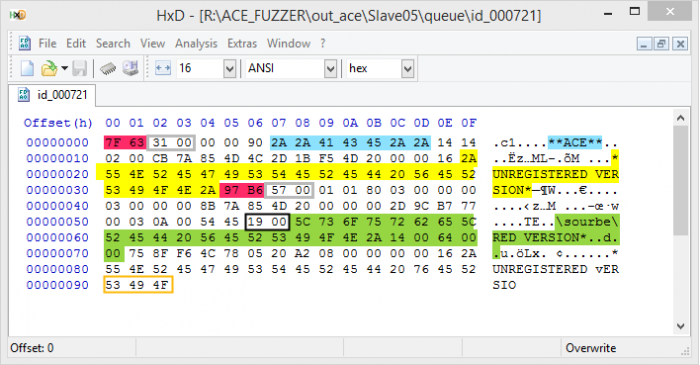Screen dimensions: 700x365
Task: Click offset row 00000050
Action: [x=57, y=222]
